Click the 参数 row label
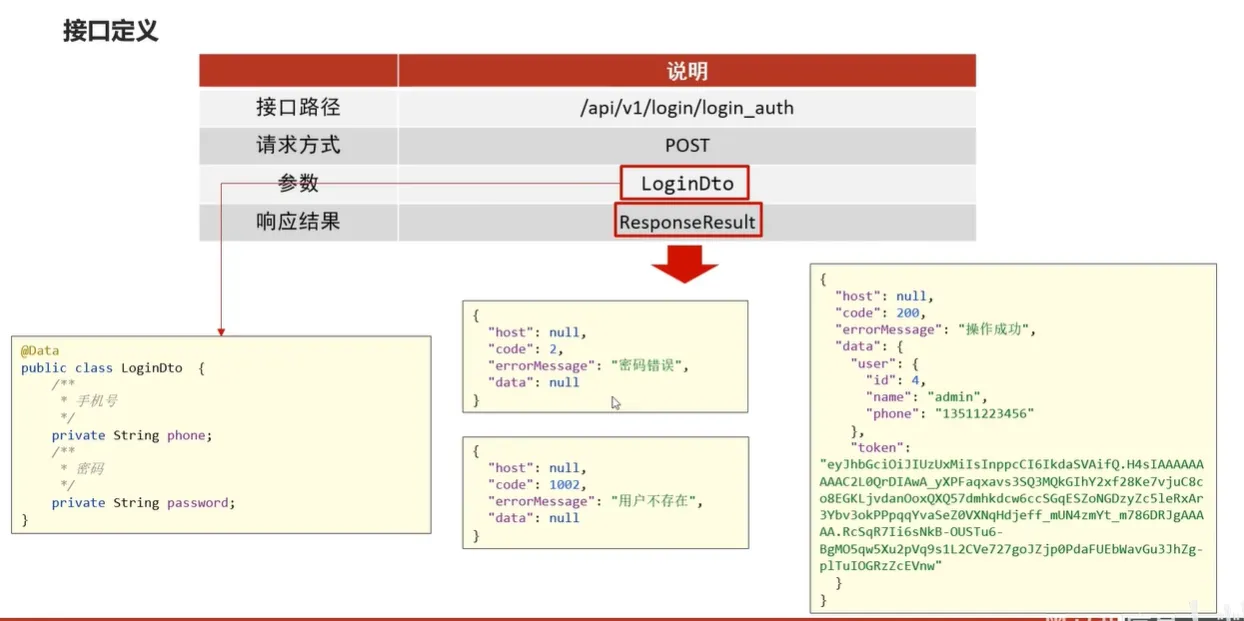Image resolution: width=1244 pixels, height=621 pixels. [x=298, y=184]
